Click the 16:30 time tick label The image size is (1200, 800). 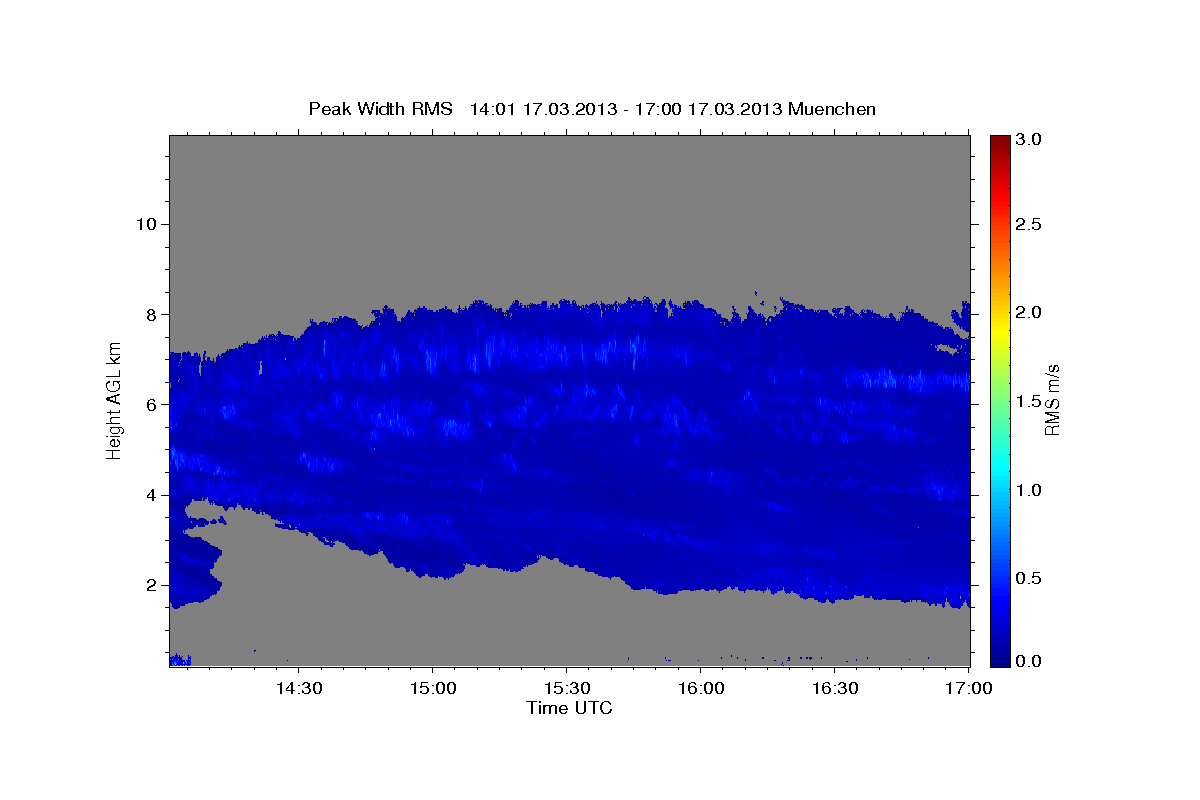coord(835,688)
